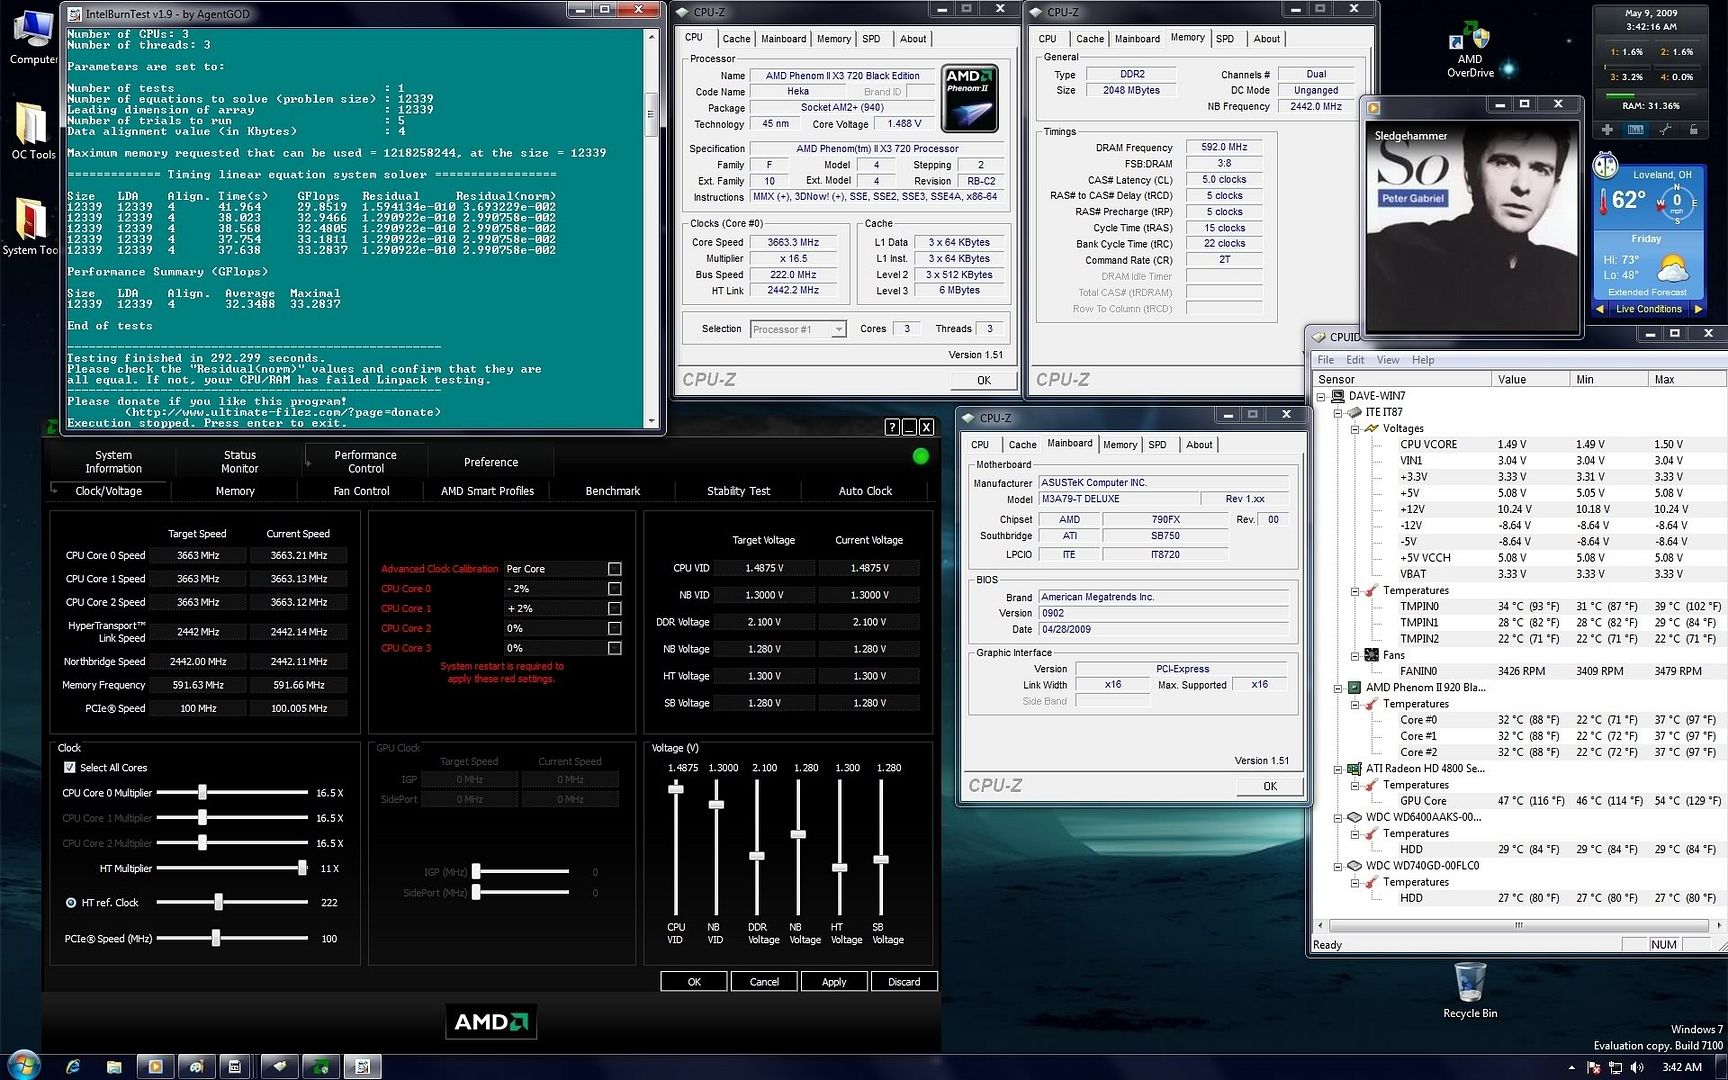Open Windows Explorer from the taskbar
The height and width of the screenshot is (1080, 1728).
114,1067
